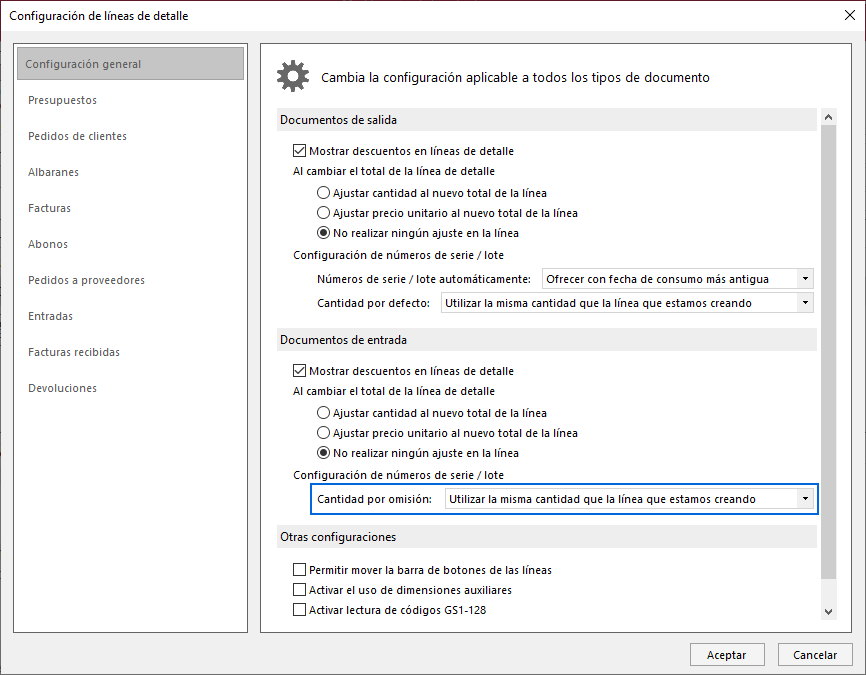Select Ajustar precio unitario in Documentos de salida
Image resolution: width=866 pixels, height=675 pixels.
[x=323, y=213]
